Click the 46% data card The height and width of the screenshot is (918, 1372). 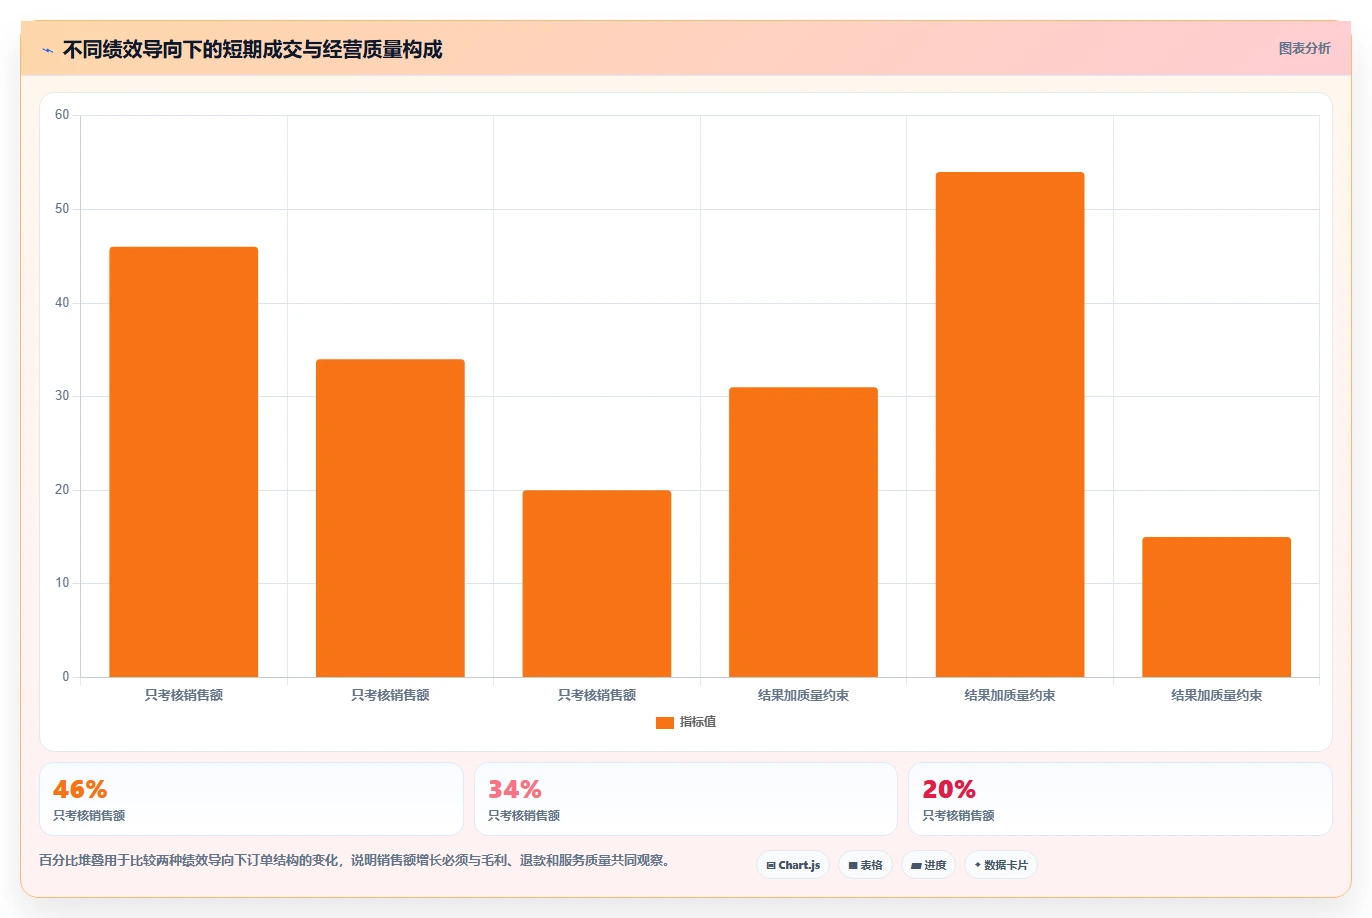pos(251,799)
